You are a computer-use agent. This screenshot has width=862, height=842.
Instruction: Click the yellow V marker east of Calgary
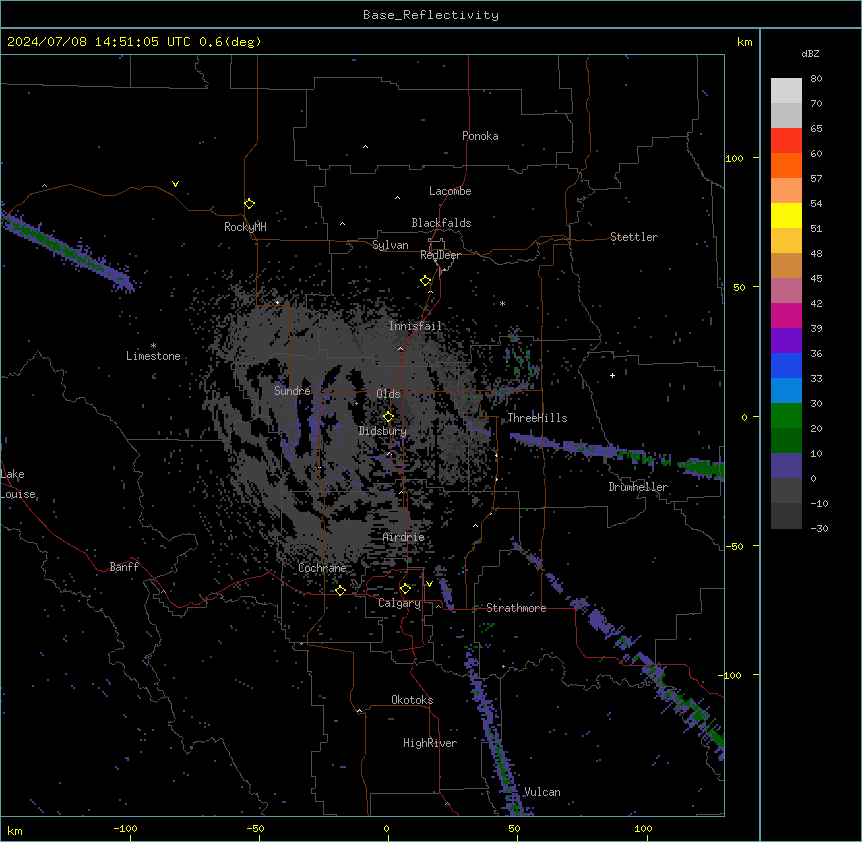tap(429, 584)
